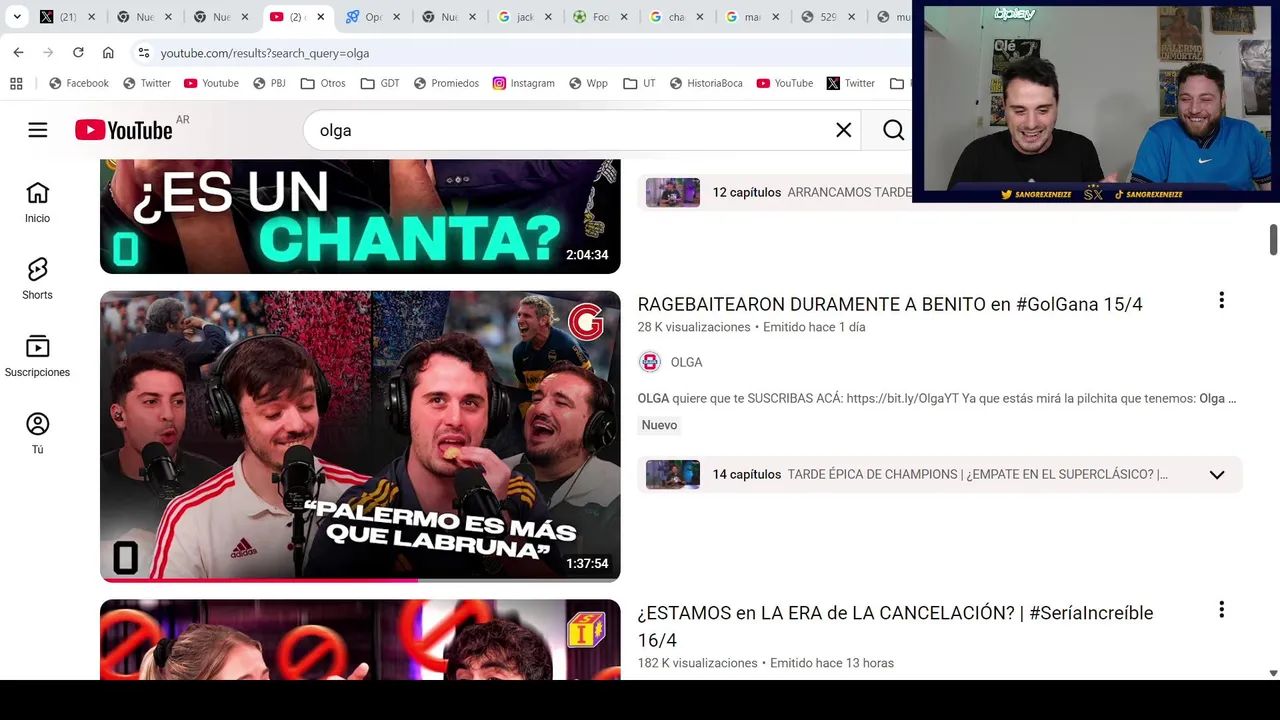This screenshot has width=1280, height=720.
Task: Click the scrollbar down arrow
Action: [x=1273, y=673]
